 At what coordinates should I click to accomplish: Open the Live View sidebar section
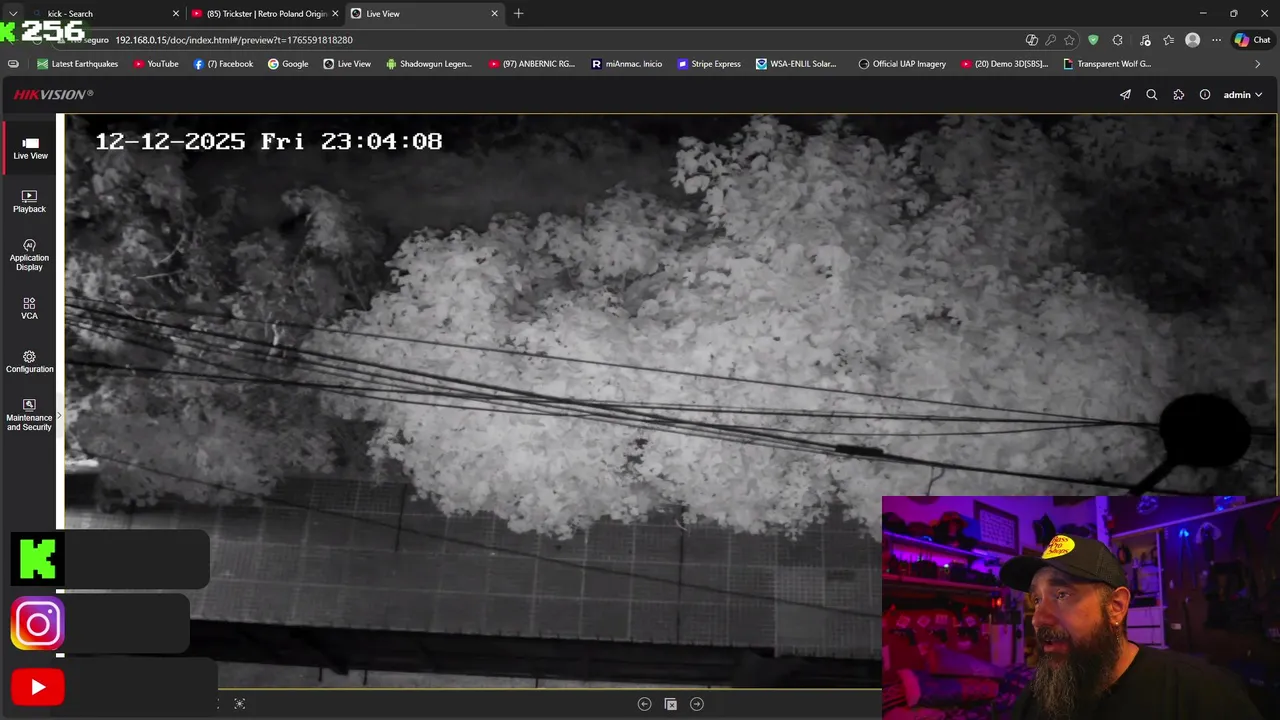30,148
